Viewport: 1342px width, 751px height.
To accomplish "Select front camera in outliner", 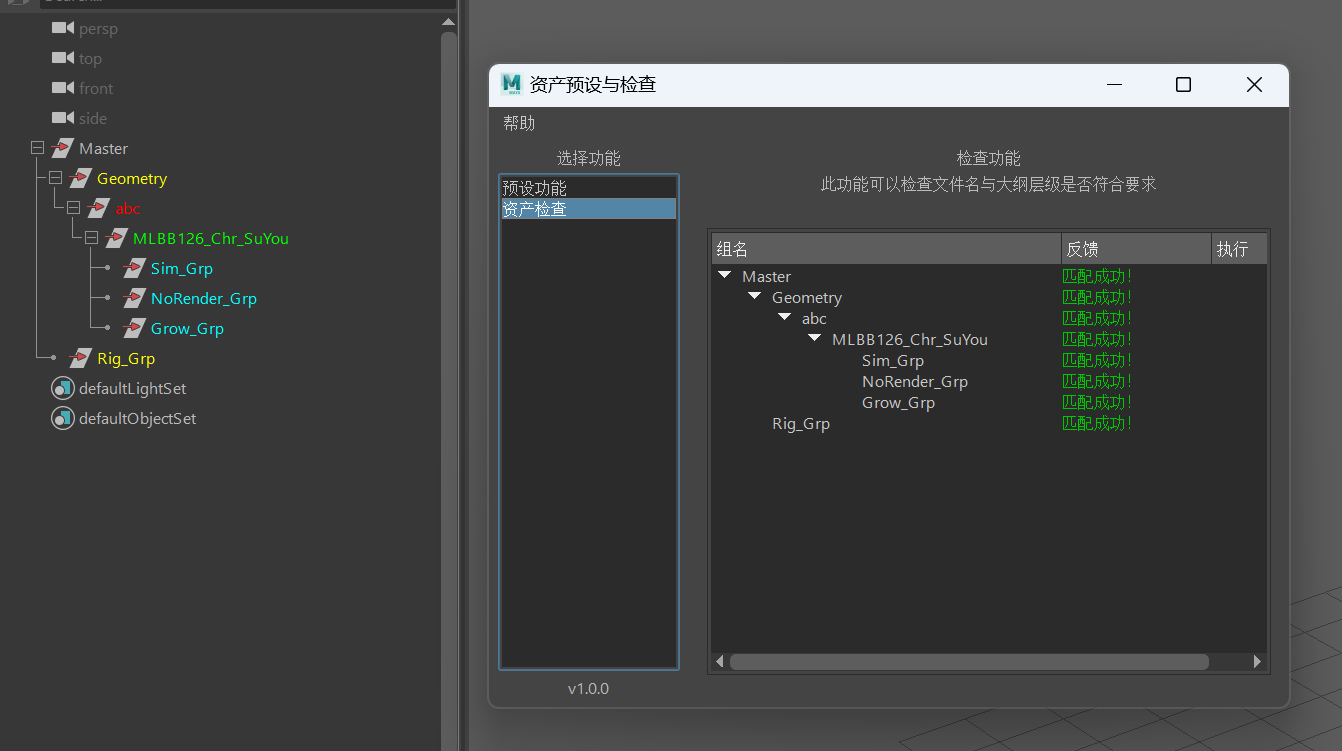I will pyautogui.click(x=96, y=88).
